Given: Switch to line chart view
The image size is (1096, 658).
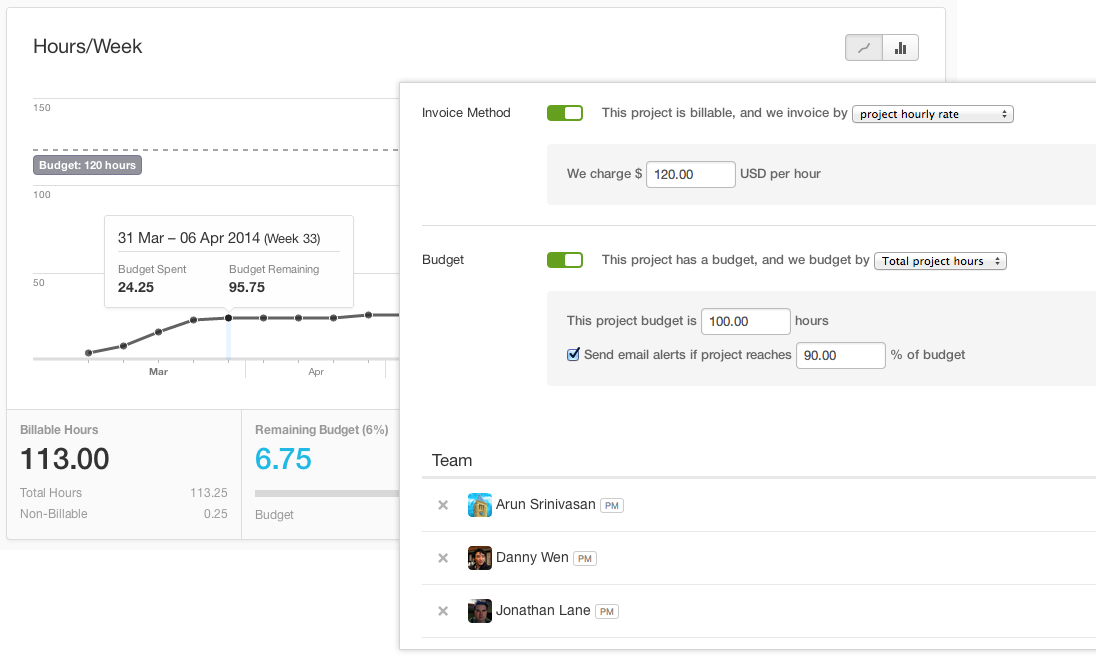Looking at the screenshot, I should pos(864,47).
